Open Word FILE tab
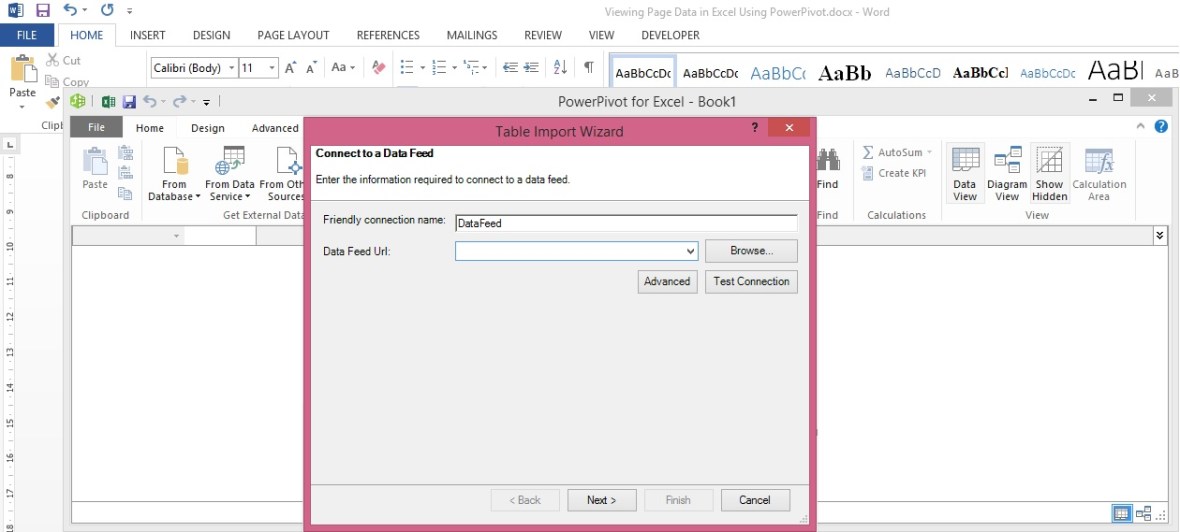Viewport: 1180px width, 532px height. click(x=26, y=35)
